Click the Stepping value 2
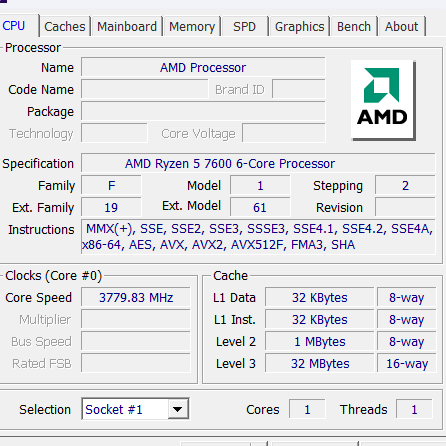The height and width of the screenshot is (446, 446). pyautogui.click(x=405, y=186)
